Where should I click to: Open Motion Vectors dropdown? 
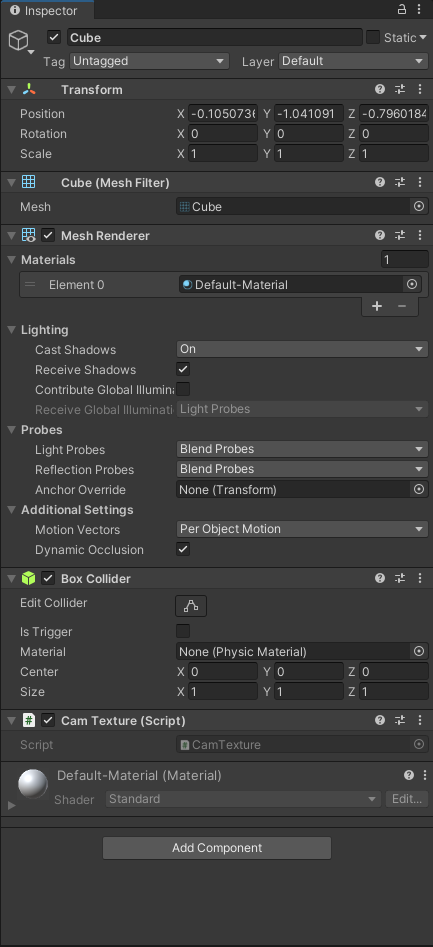(x=302, y=529)
